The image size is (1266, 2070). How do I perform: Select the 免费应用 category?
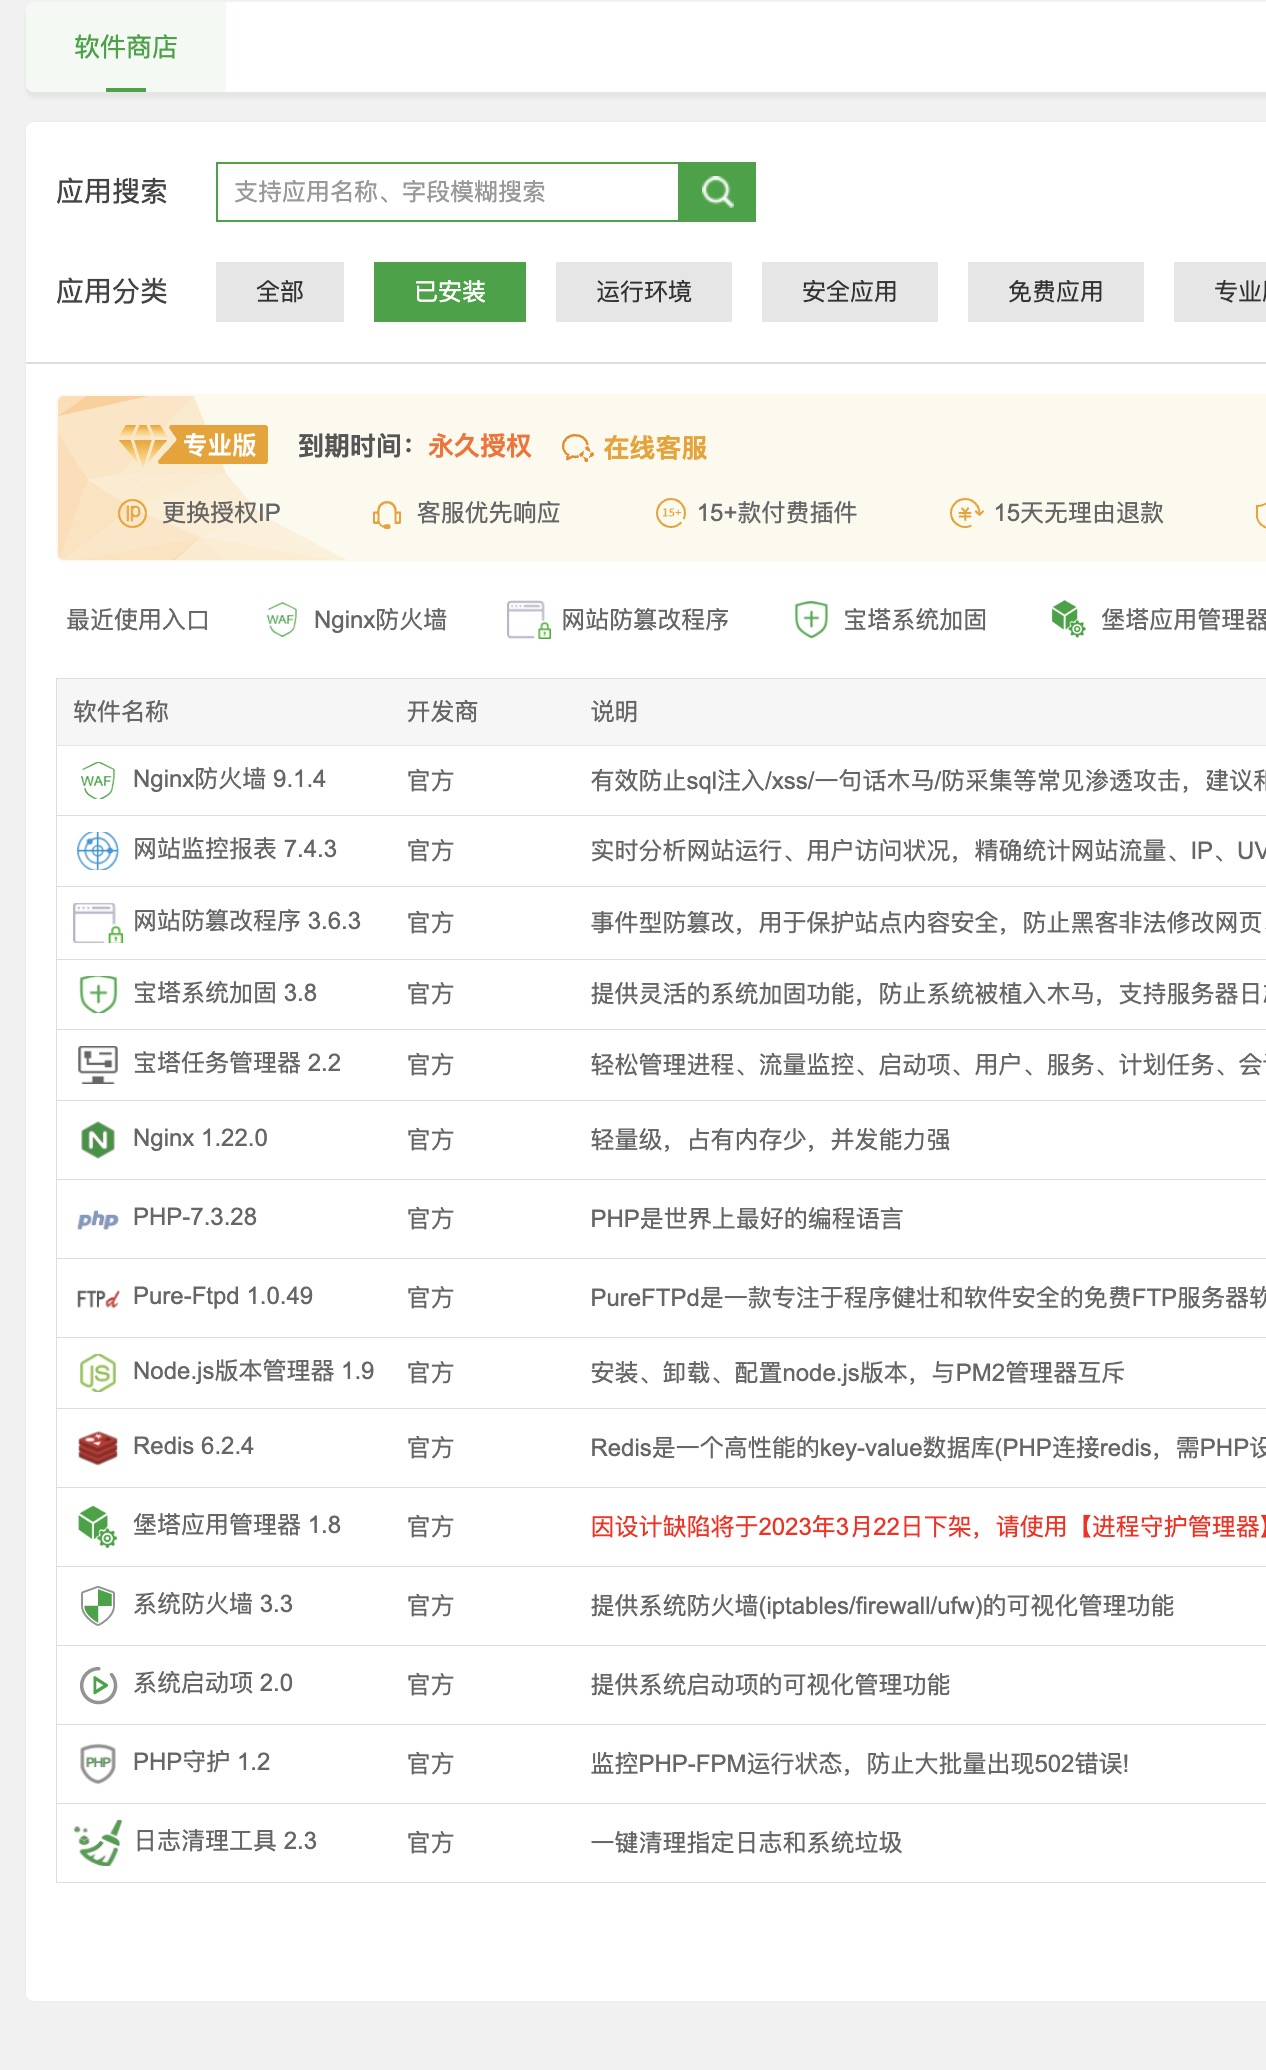pos(1056,292)
